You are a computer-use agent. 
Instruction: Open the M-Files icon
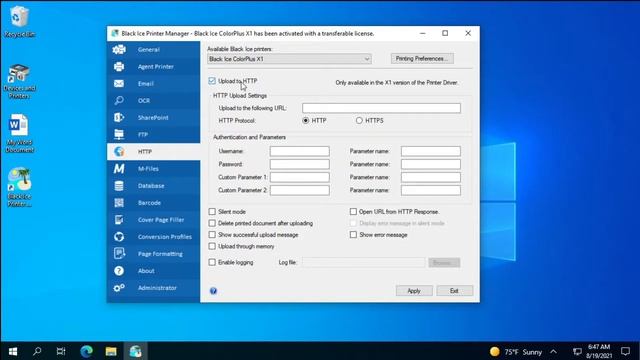click(119, 169)
